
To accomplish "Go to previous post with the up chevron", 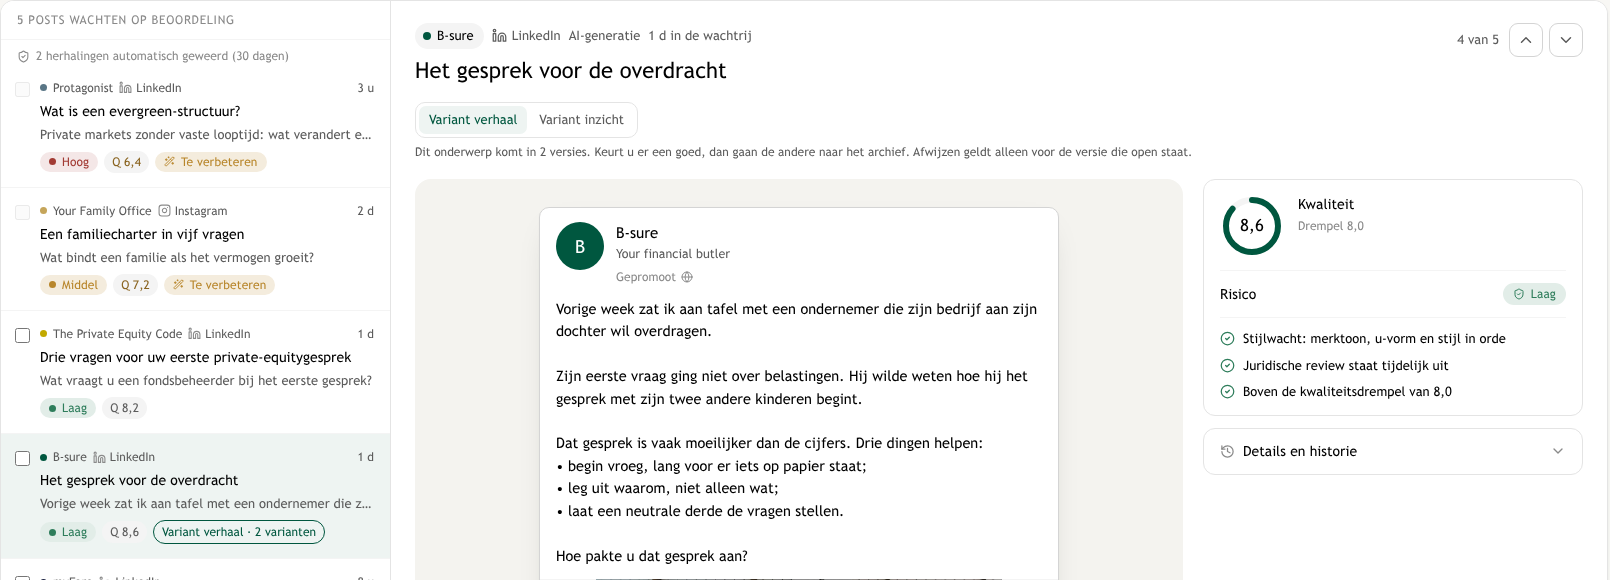I will coord(1526,40).
